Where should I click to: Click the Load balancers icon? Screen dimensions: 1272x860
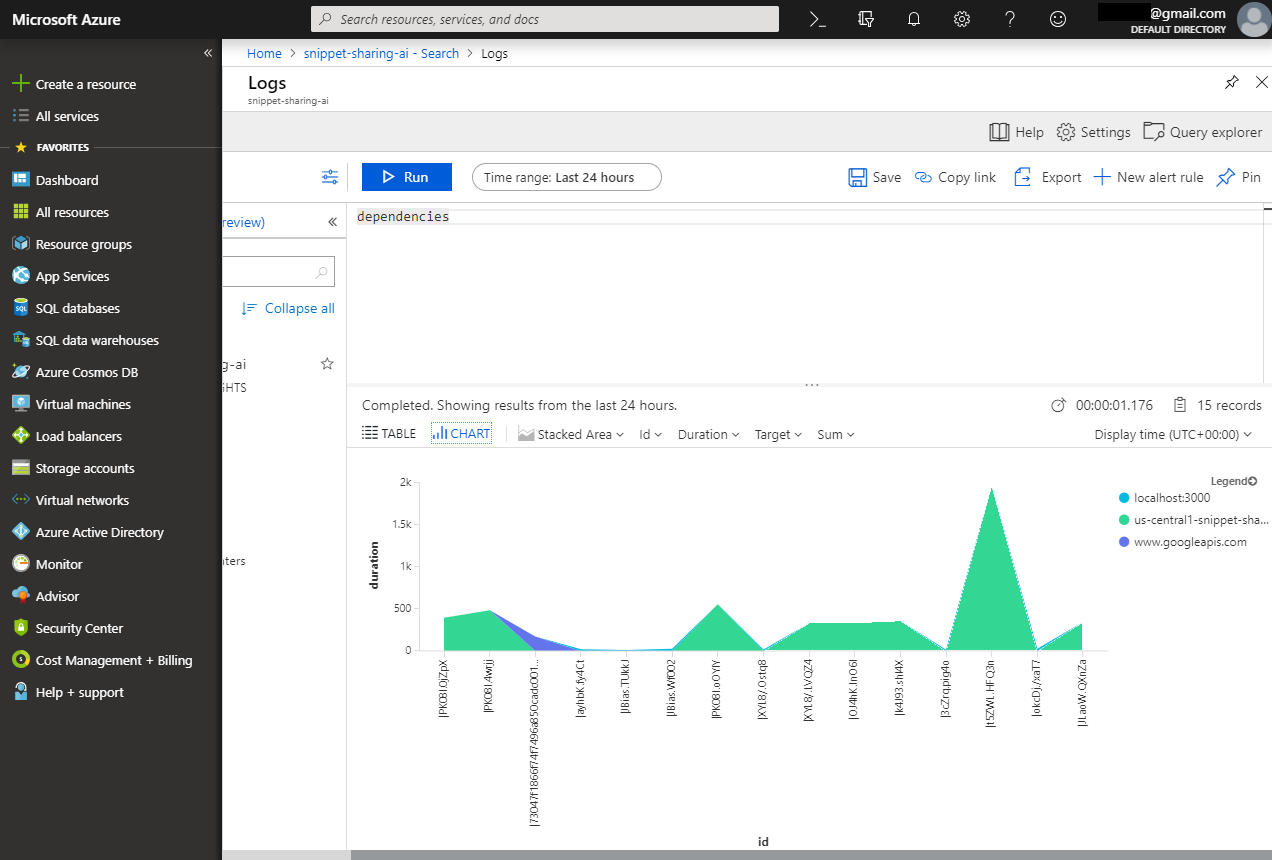pyautogui.click(x=20, y=436)
